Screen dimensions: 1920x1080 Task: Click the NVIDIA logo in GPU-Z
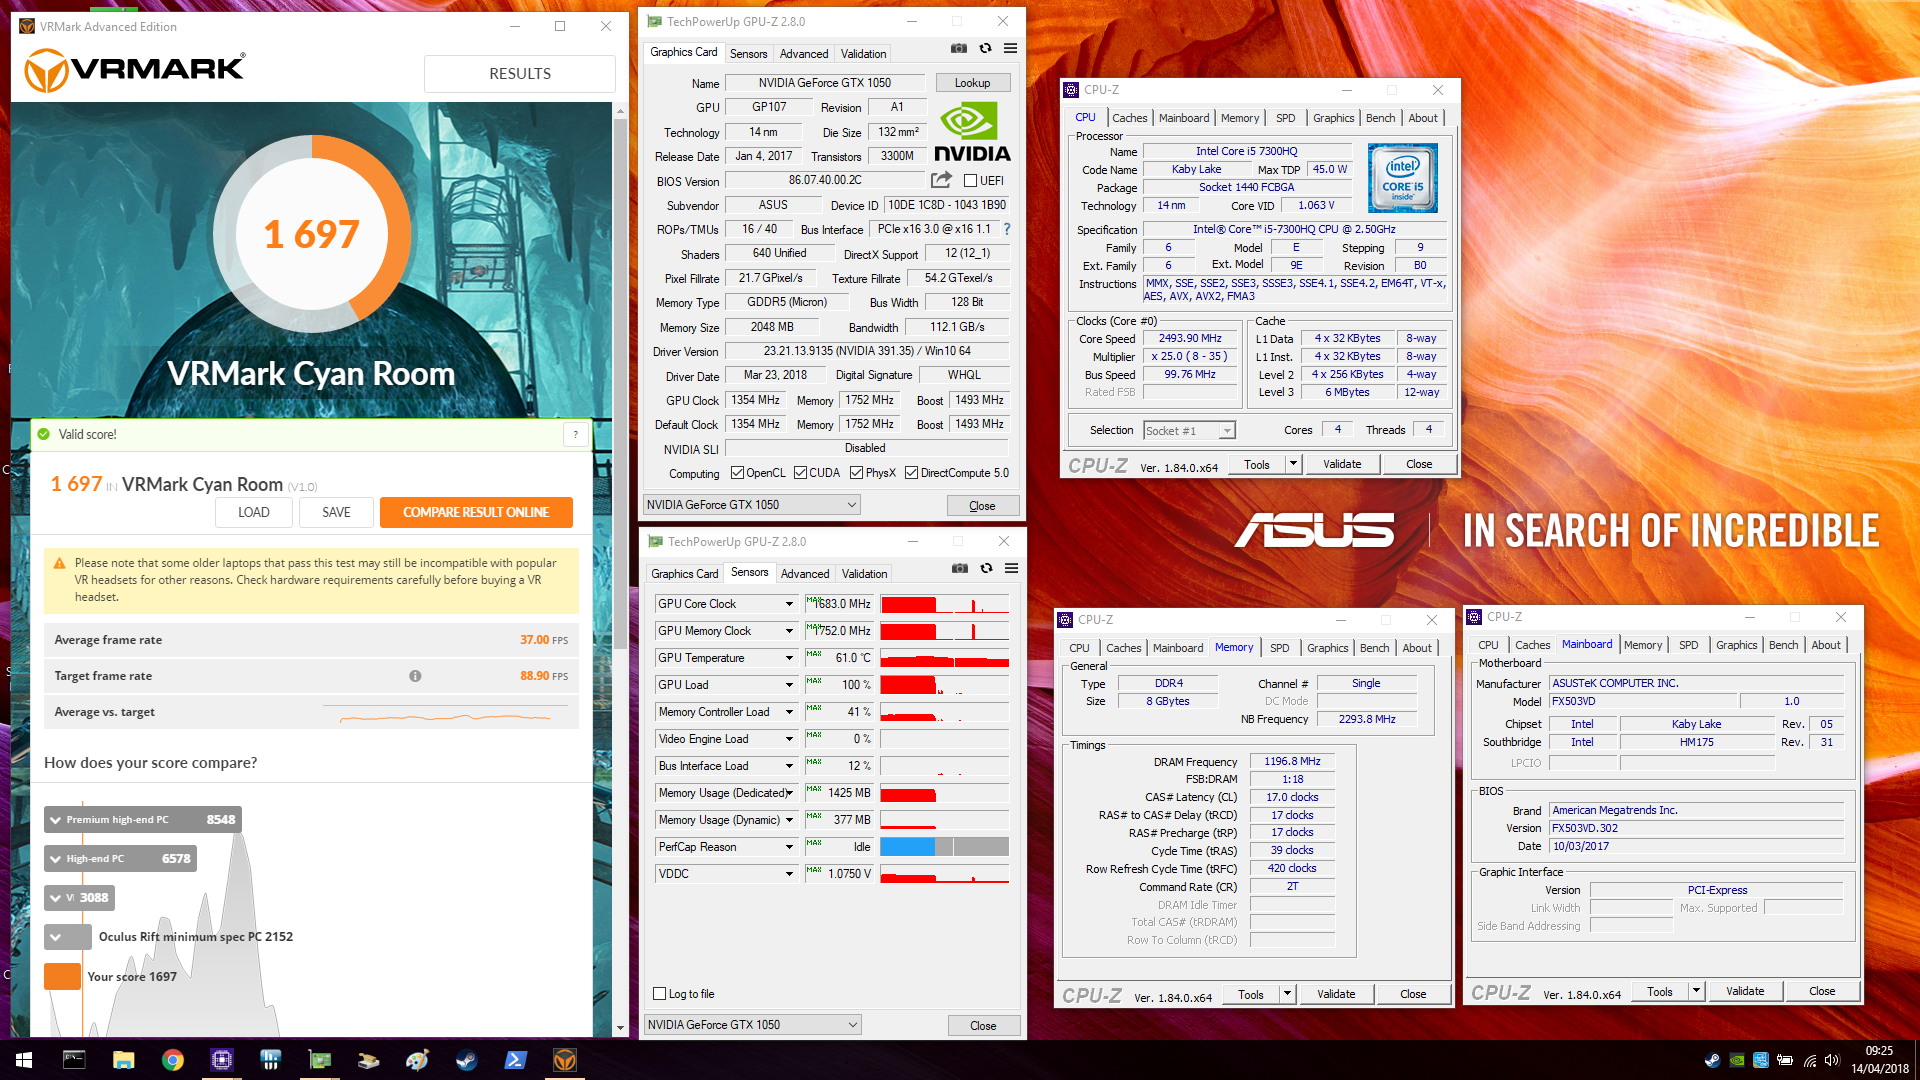point(972,133)
